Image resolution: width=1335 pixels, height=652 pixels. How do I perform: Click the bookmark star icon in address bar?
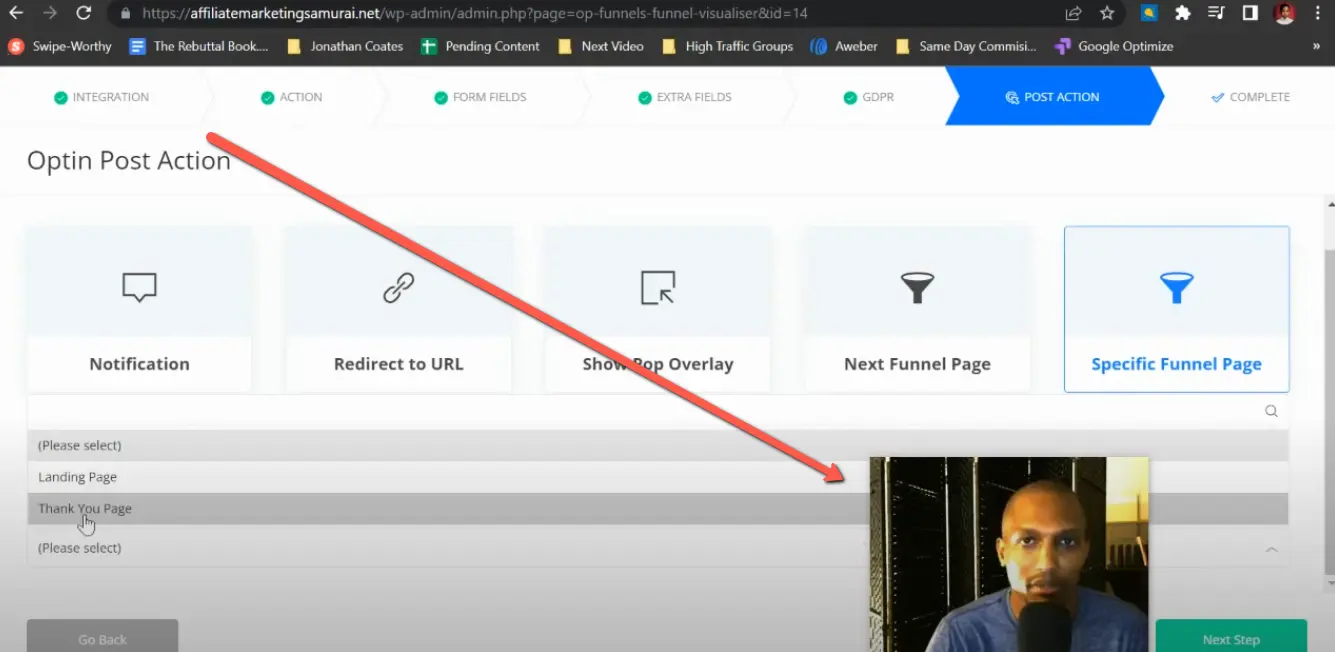(x=1107, y=13)
